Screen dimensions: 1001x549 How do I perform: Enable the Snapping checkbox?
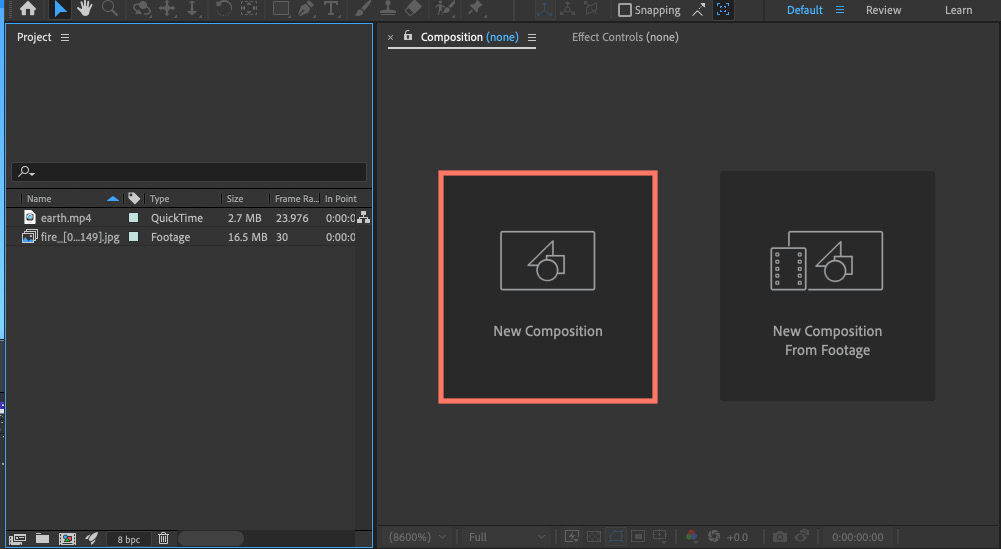click(625, 10)
